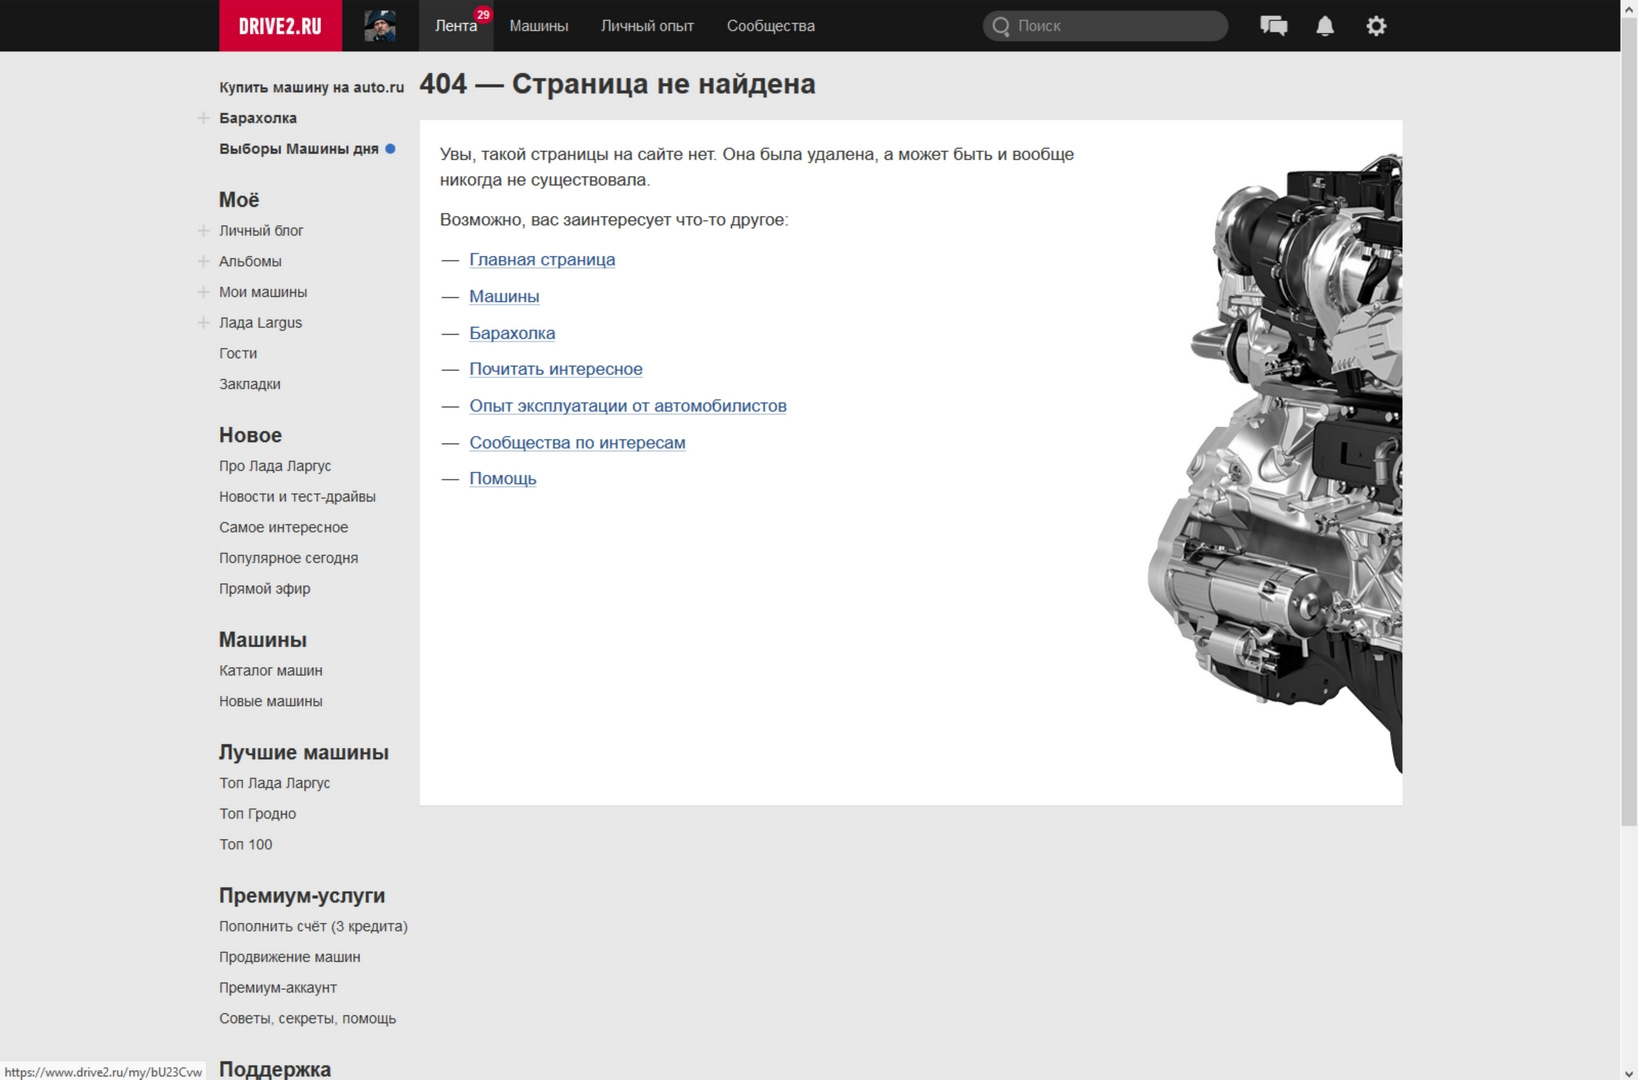
Task: Open Купить машину на auto.ru link
Action: pos(312,87)
